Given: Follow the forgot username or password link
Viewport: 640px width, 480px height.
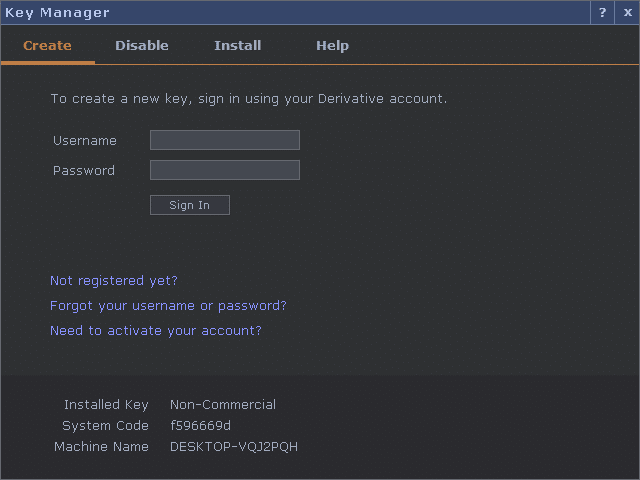Looking at the screenshot, I should coord(168,306).
